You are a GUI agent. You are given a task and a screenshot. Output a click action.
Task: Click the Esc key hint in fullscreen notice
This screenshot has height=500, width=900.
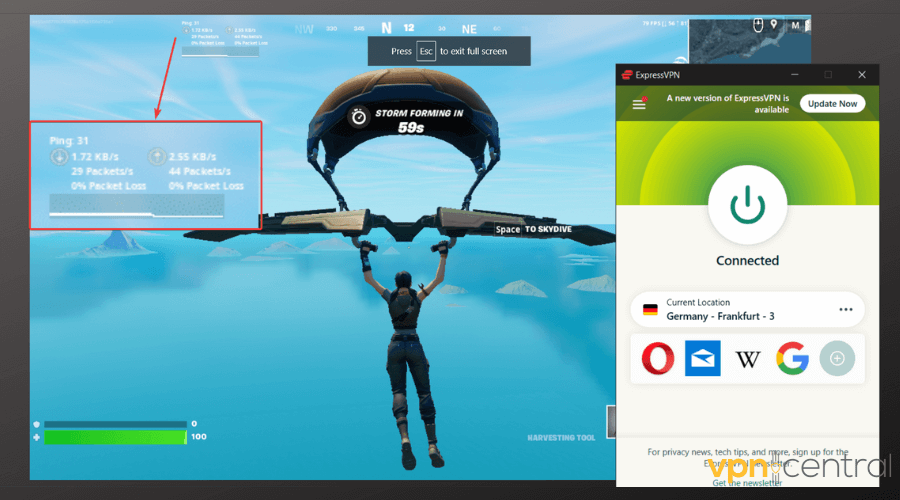tap(425, 51)
